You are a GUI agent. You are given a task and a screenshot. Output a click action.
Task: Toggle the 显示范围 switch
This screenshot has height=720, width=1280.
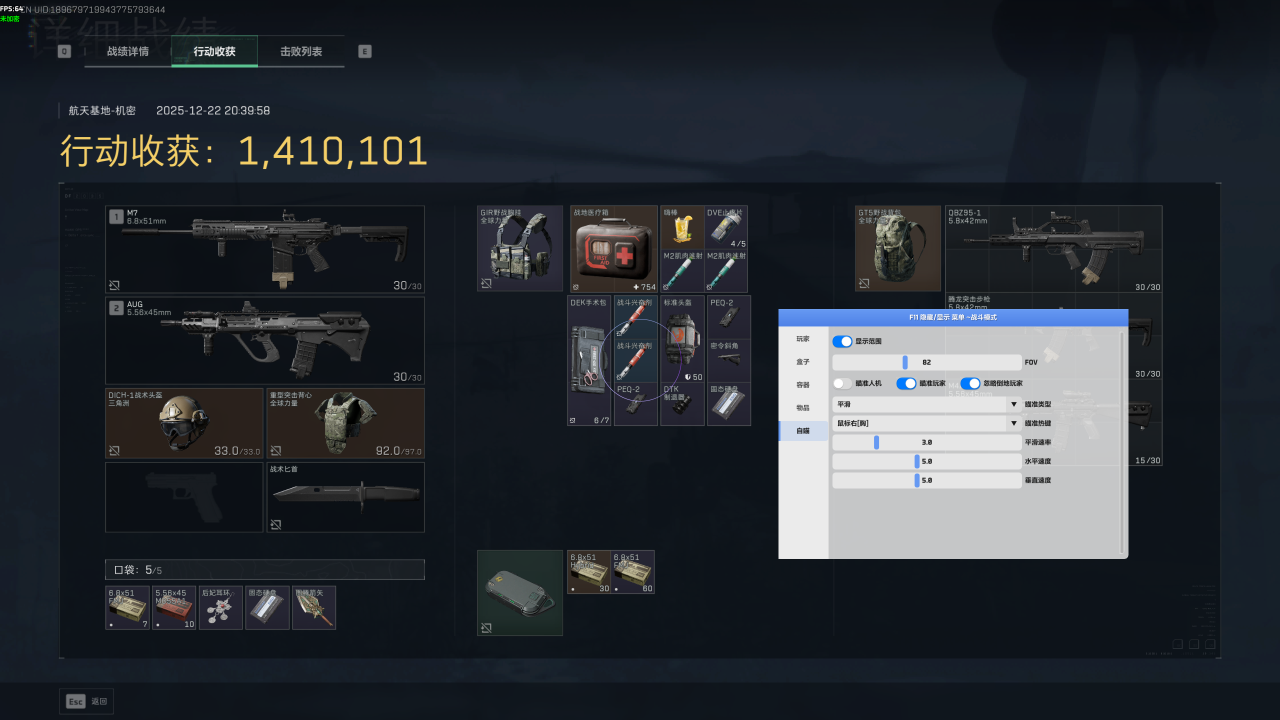click(x=842, y=342)
